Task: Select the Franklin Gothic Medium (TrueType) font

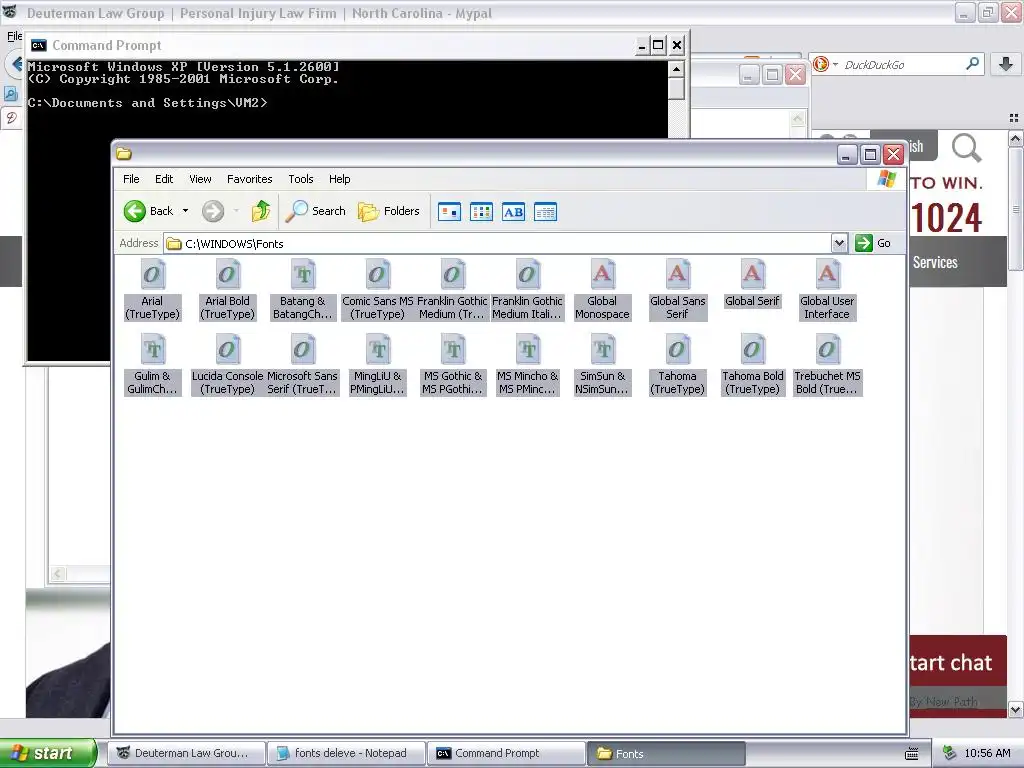Action: [453, 290]
